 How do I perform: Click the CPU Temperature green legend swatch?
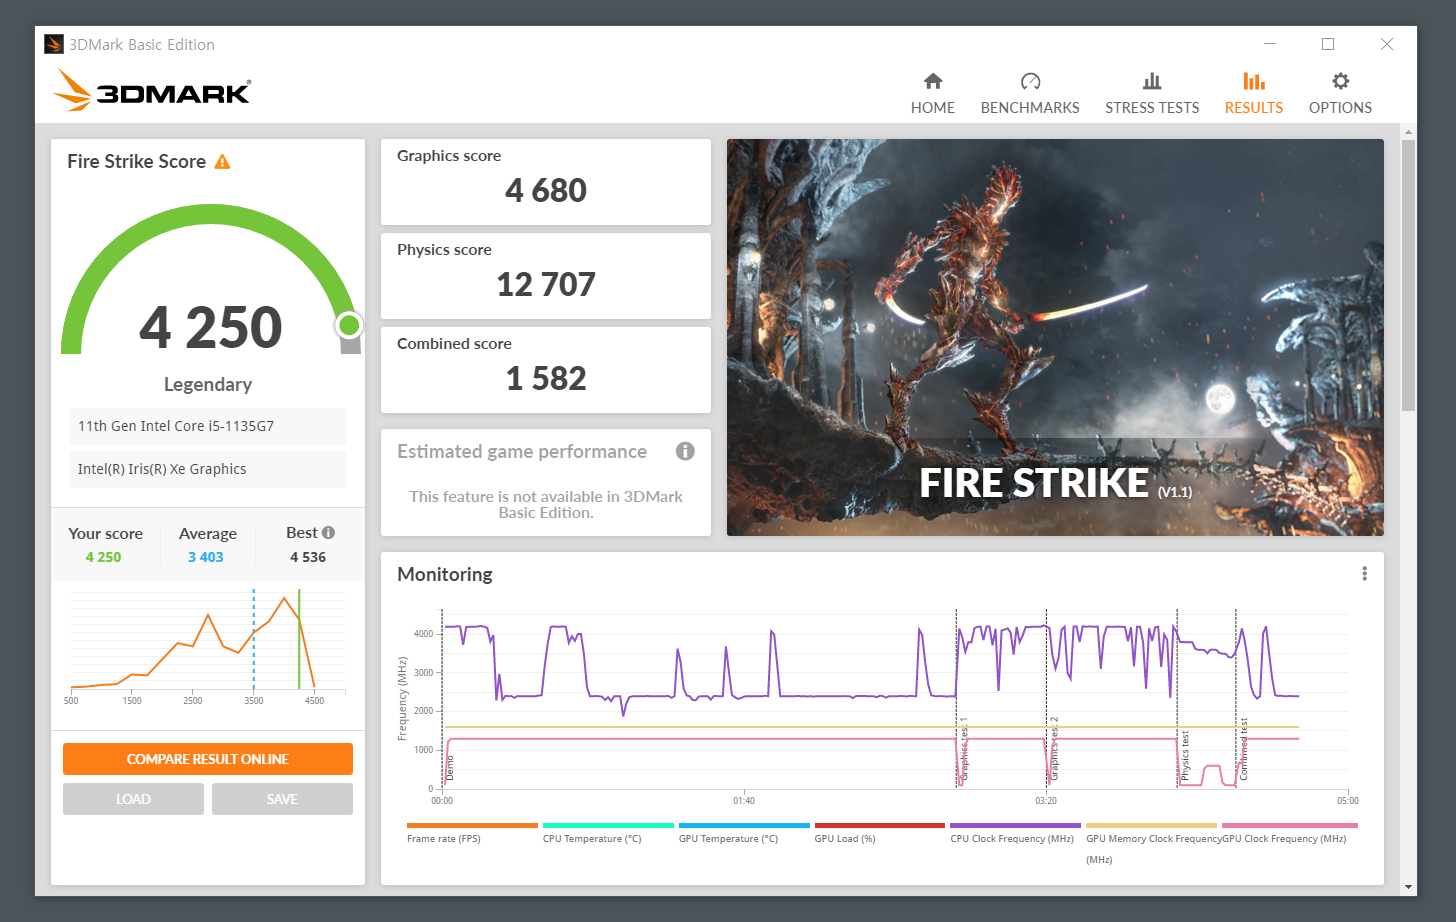(x=608, y=826)
